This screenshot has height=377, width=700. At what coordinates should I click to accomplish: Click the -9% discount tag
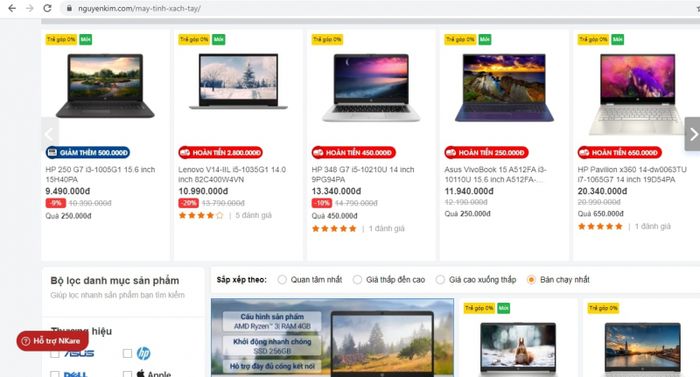tap(55, 203)
